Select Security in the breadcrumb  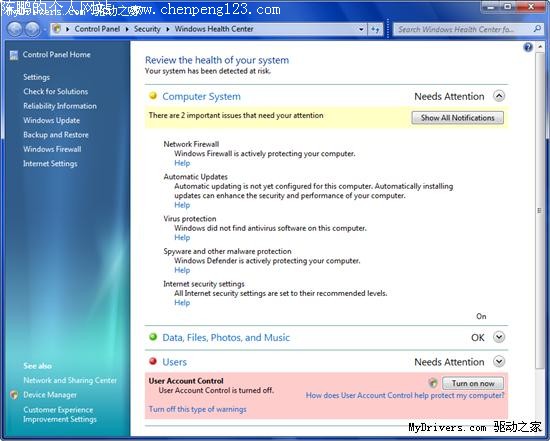point(147,29)
